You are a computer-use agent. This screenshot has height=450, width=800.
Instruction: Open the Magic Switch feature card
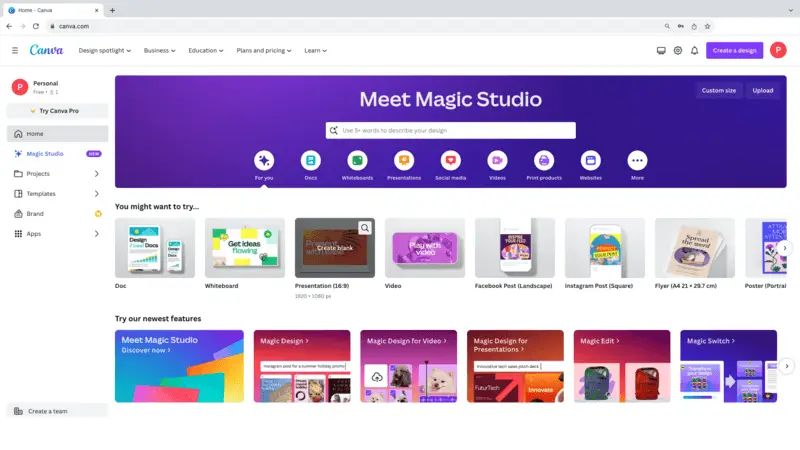[x=729, y=366]
